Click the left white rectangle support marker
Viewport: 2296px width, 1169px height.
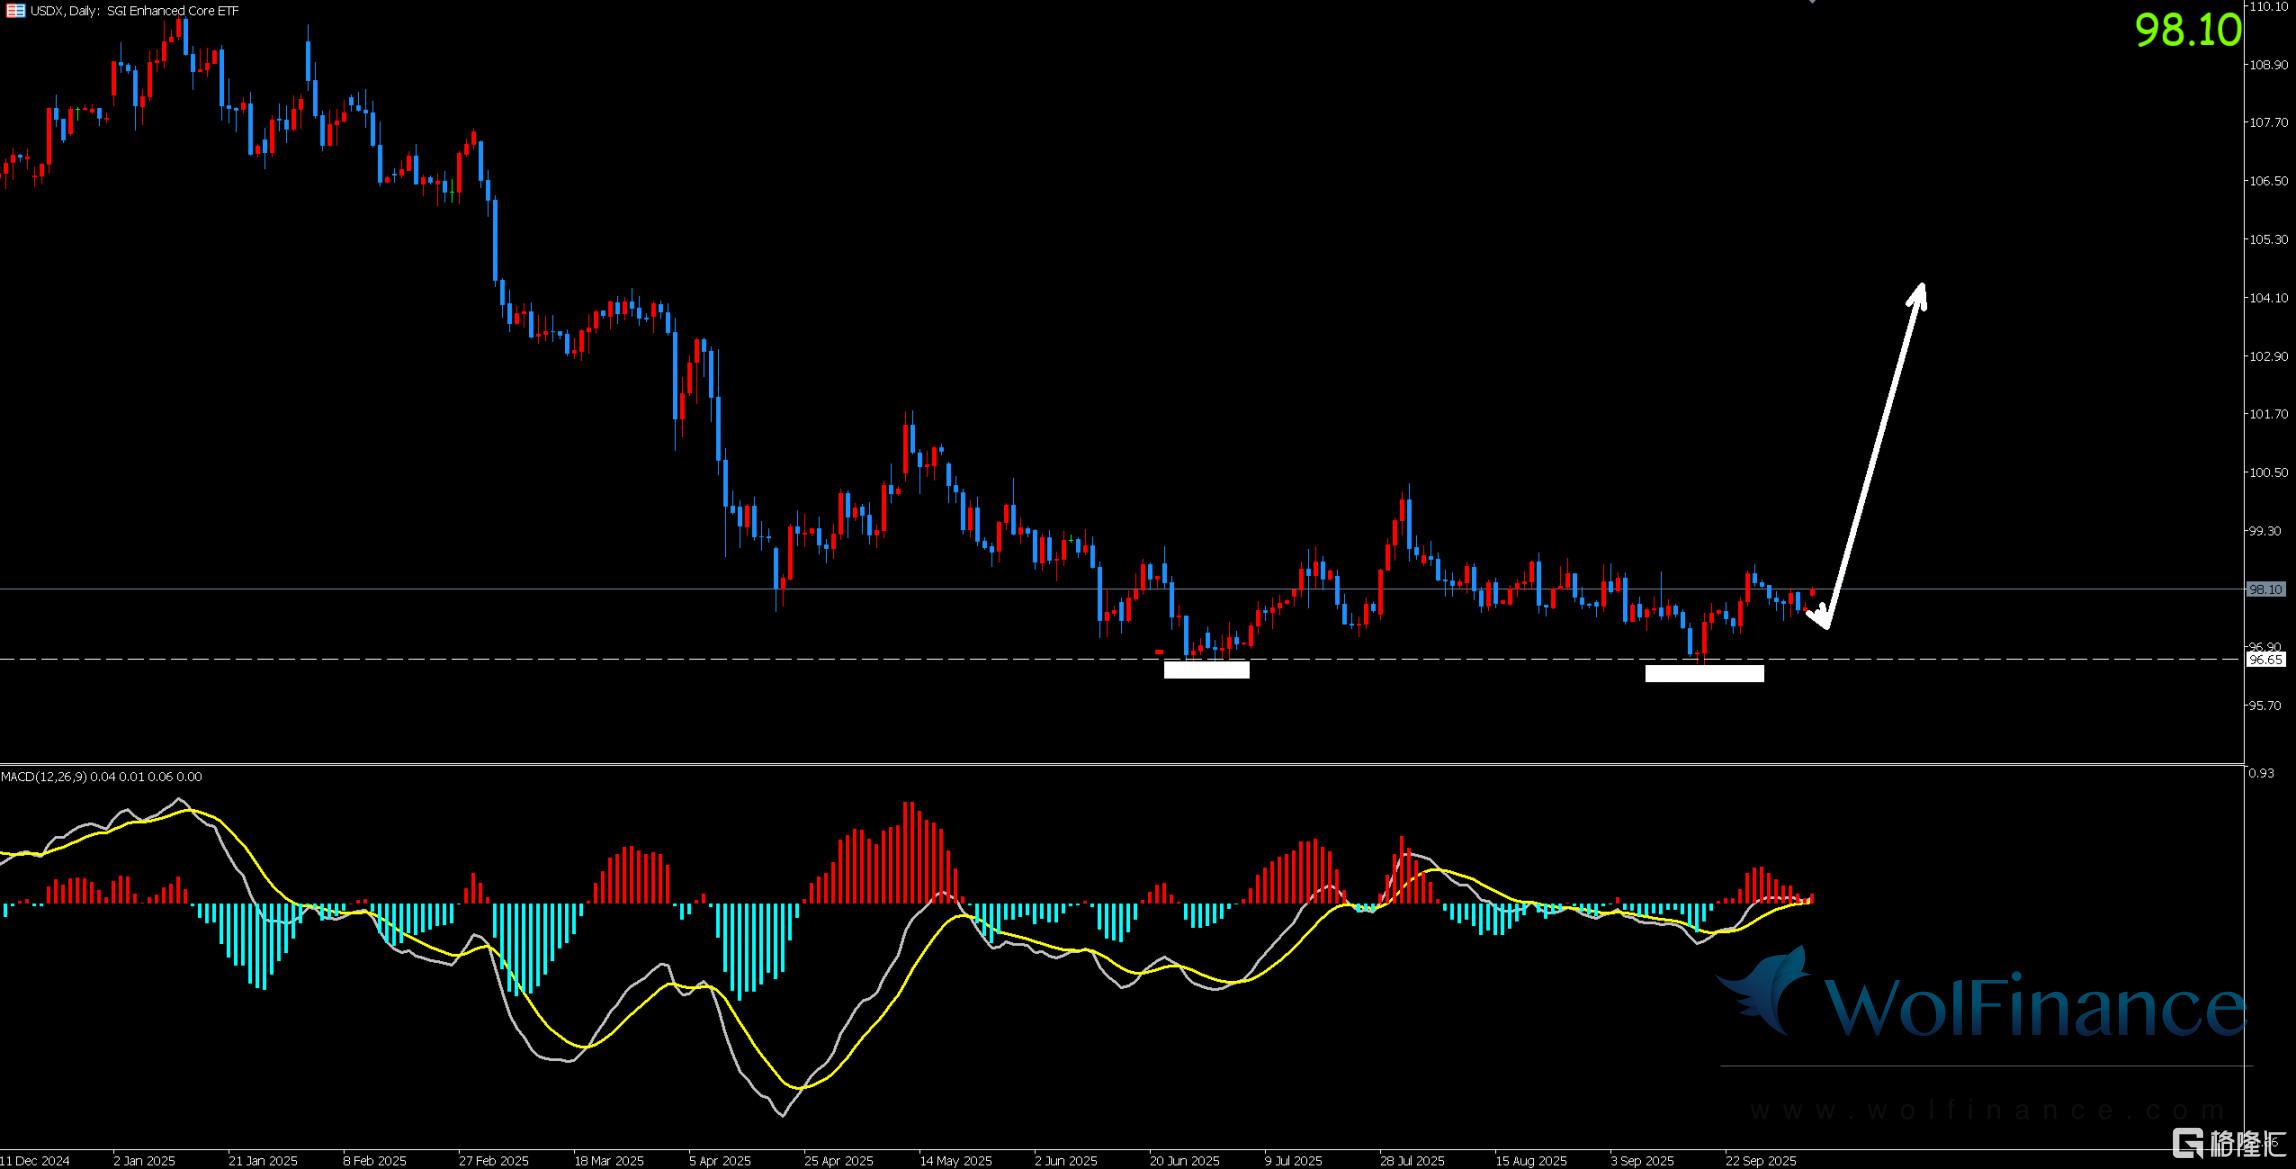point(1206,670)
